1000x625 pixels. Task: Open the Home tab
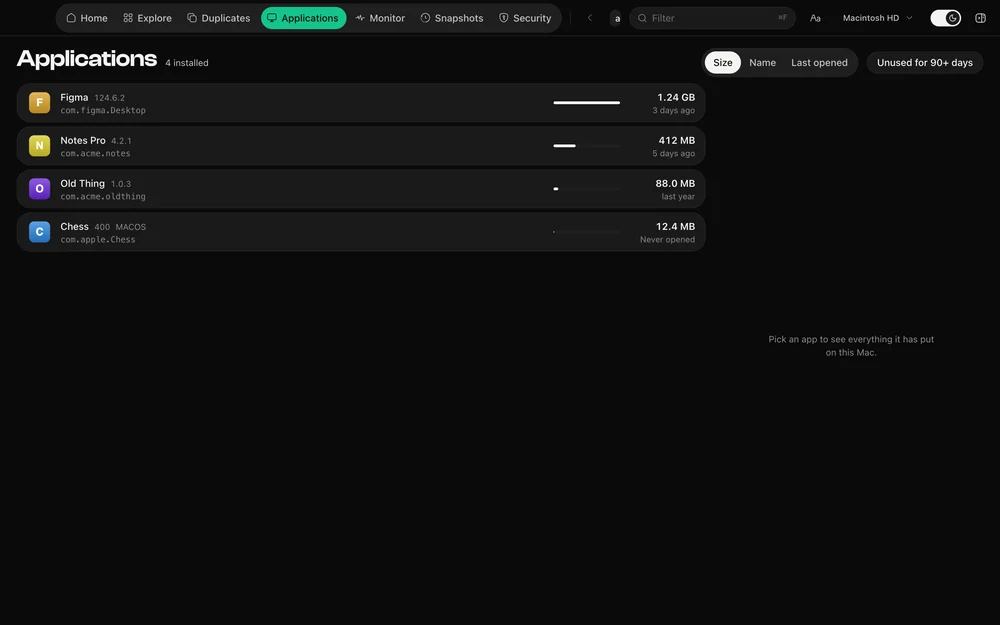(x=87, y=18)
